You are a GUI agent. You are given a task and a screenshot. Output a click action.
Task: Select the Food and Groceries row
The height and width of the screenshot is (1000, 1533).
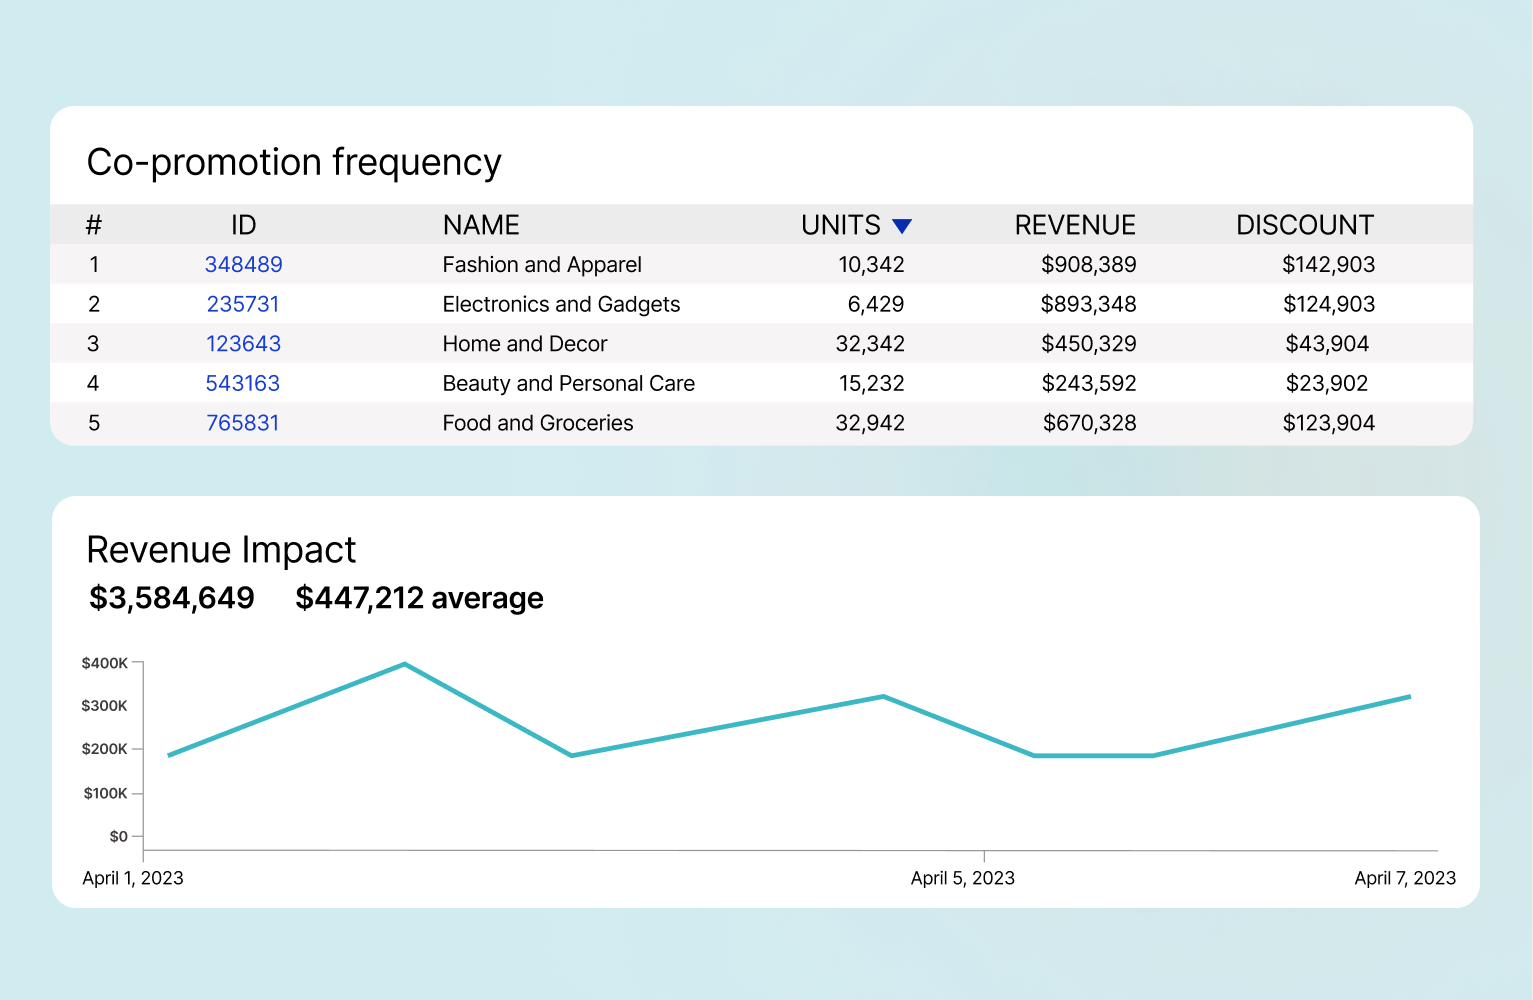click(537, 423)
